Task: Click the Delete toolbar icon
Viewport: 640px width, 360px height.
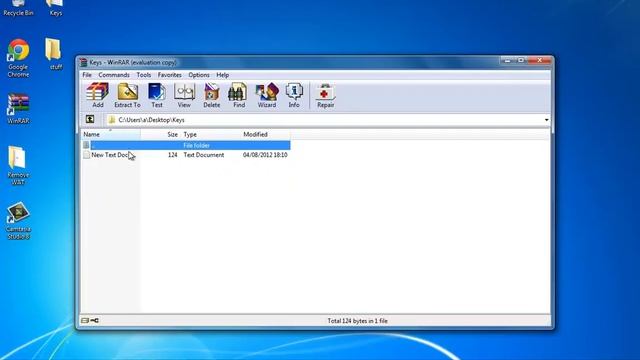Action: (x=211, y=95)
